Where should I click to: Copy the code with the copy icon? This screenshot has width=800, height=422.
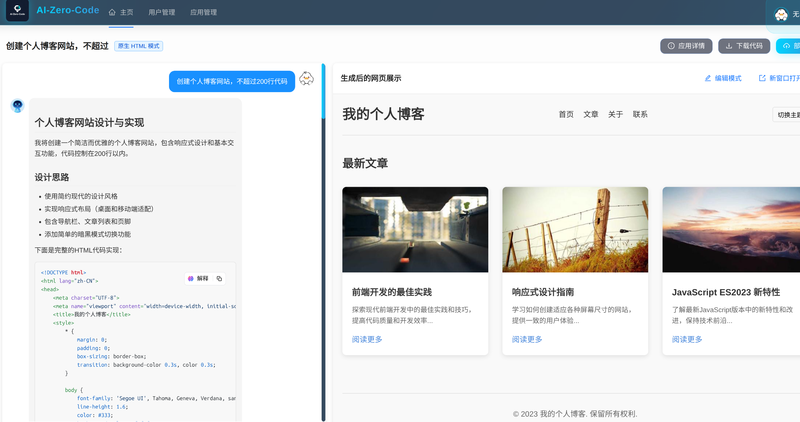click(x=219, y=279)
